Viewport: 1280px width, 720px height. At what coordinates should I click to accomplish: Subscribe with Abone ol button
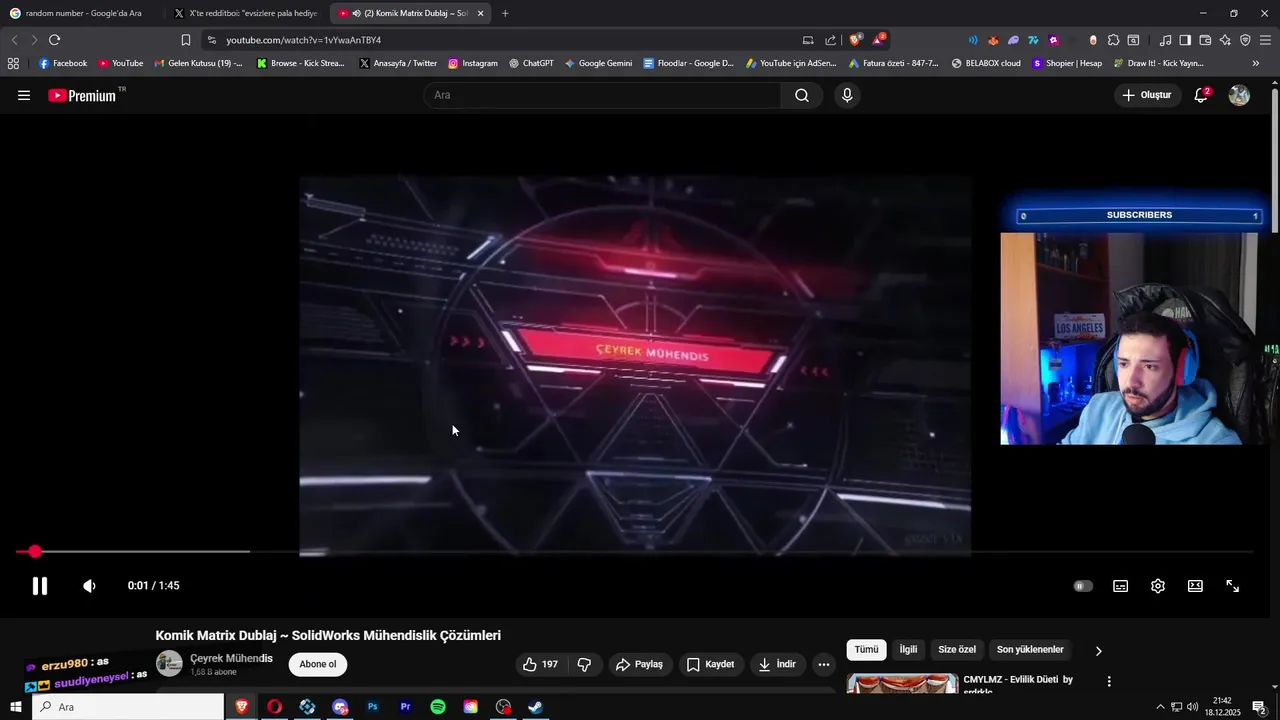click(318, 664)
